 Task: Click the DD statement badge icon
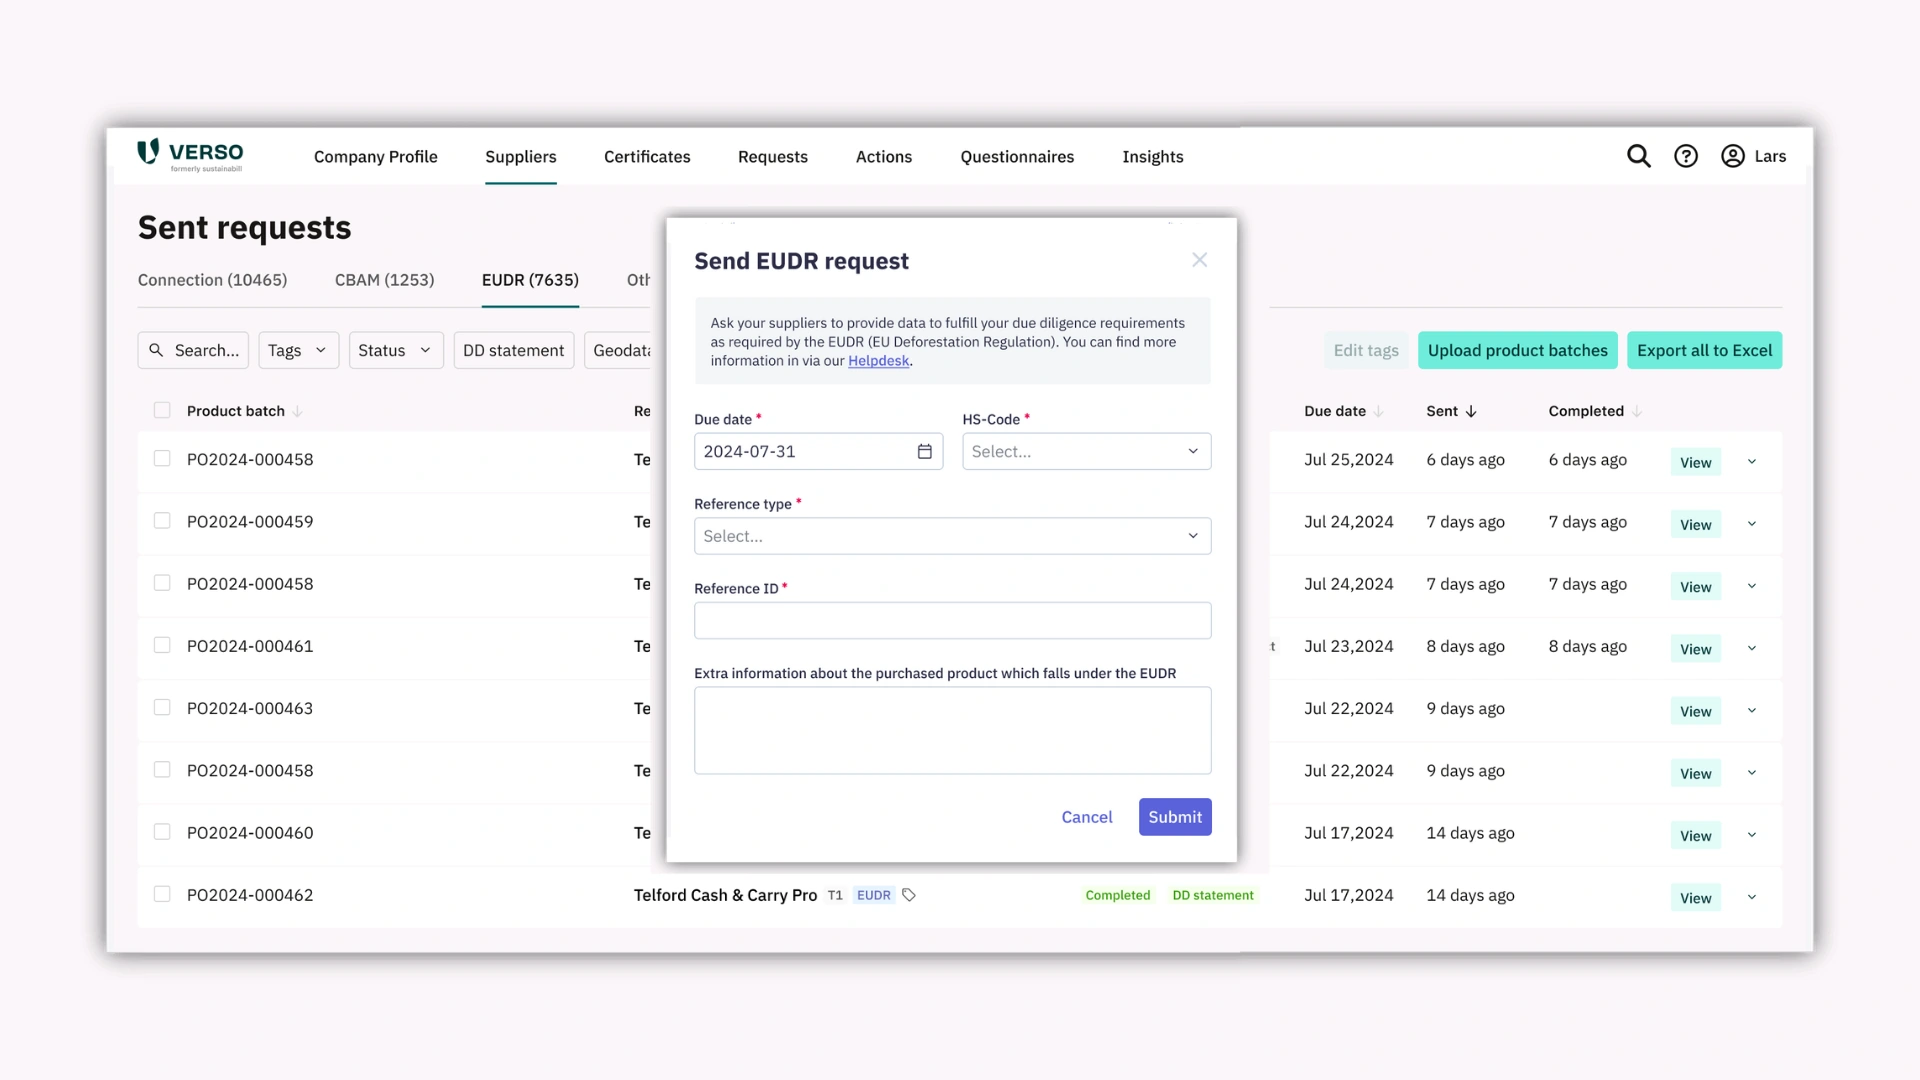pyautogui.click(x=1213, y=894)
